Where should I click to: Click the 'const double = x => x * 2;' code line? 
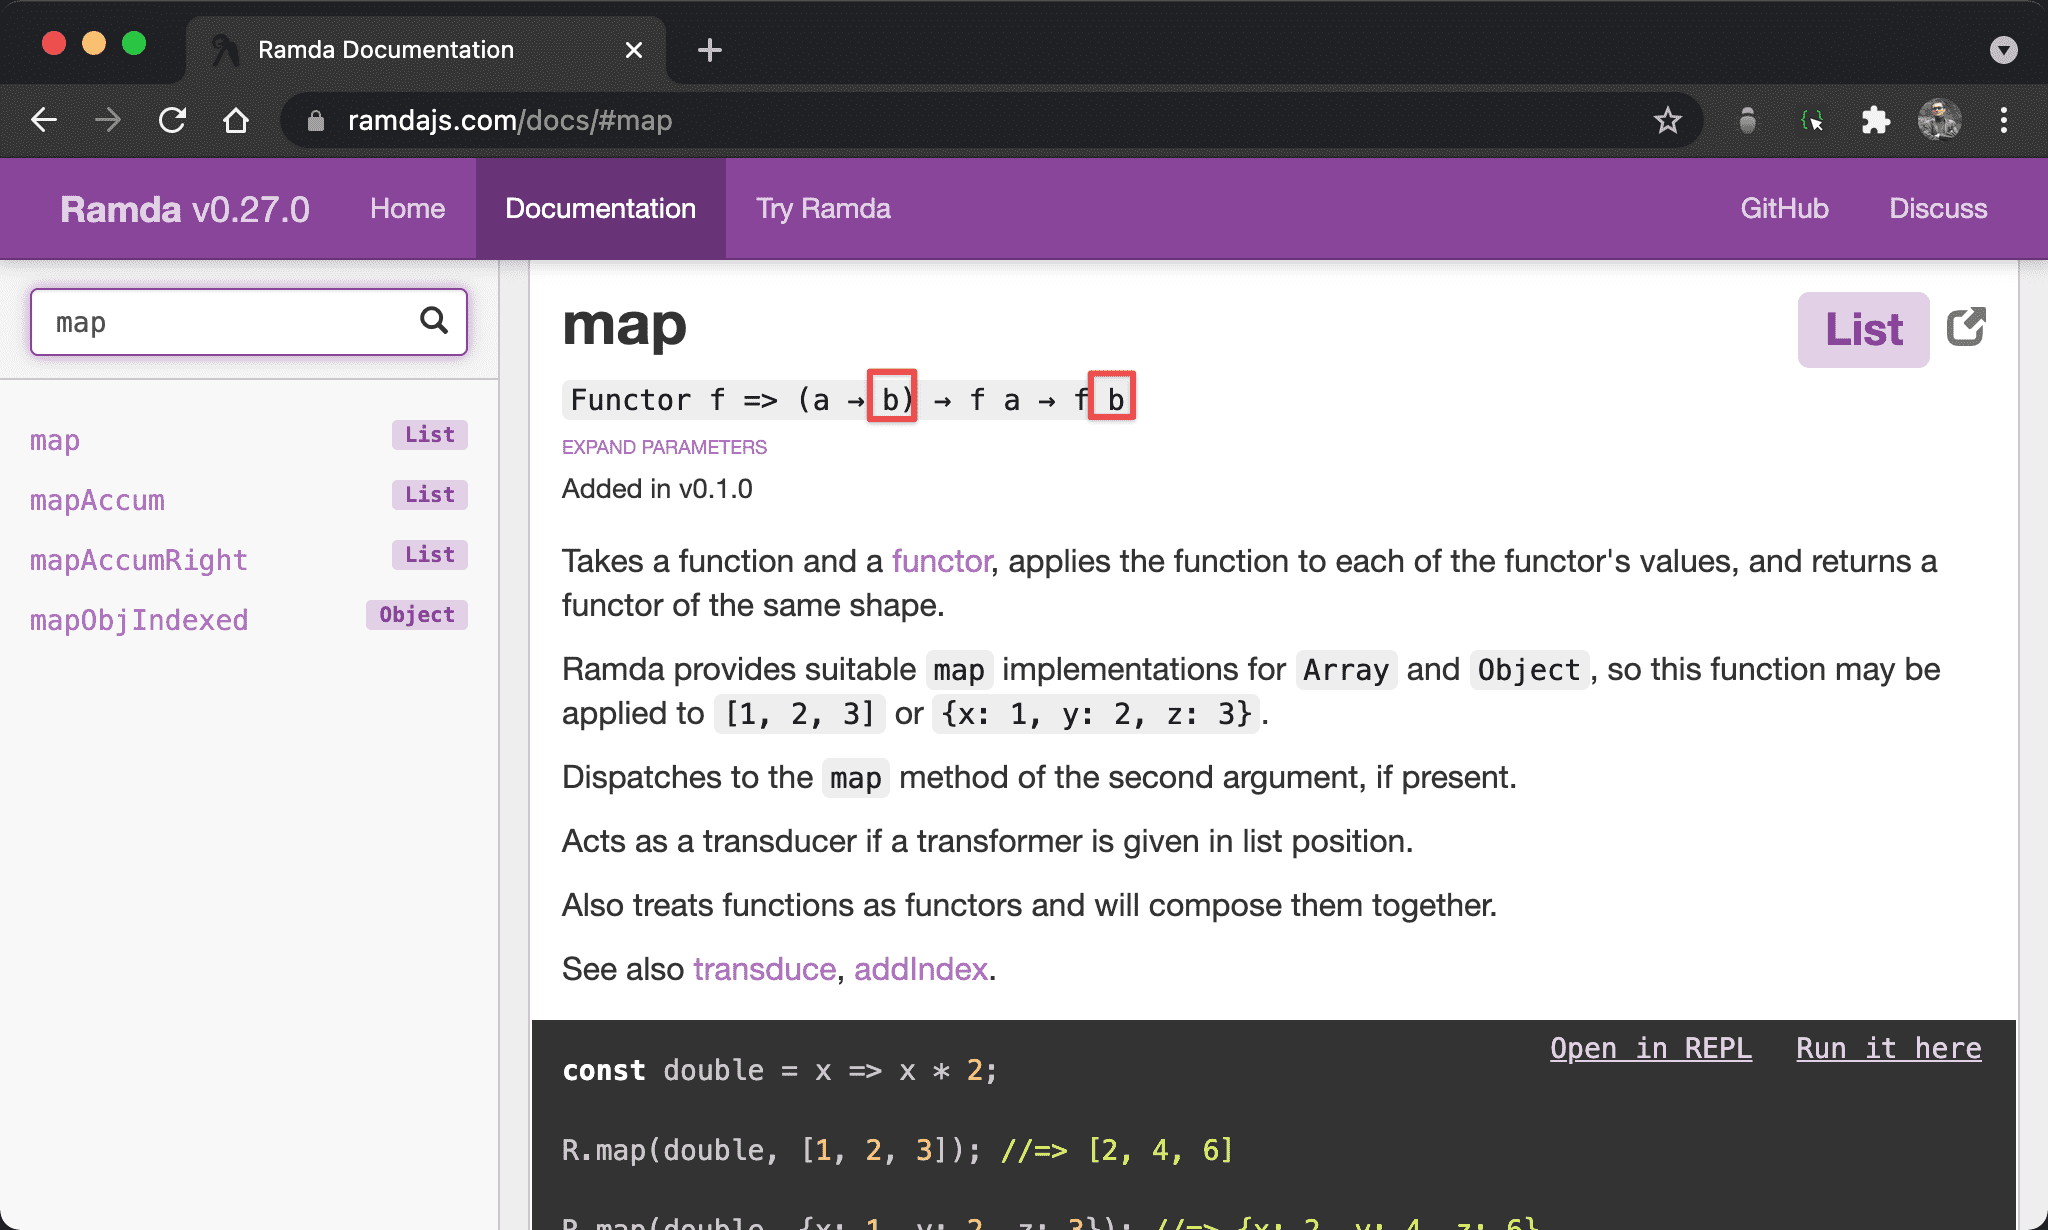point(780,1071)
